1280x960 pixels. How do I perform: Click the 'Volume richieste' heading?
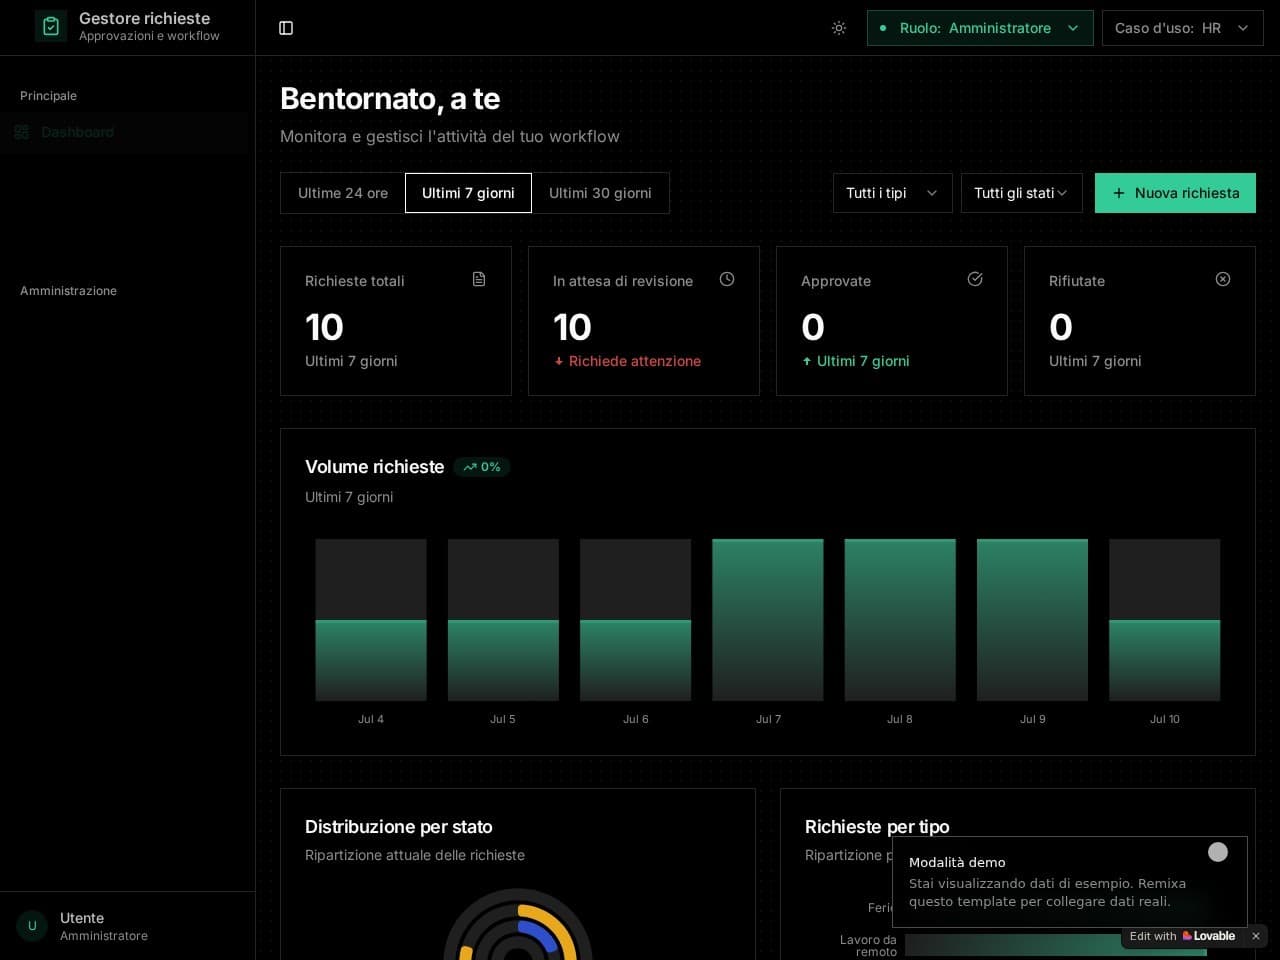tap(375, 467)
